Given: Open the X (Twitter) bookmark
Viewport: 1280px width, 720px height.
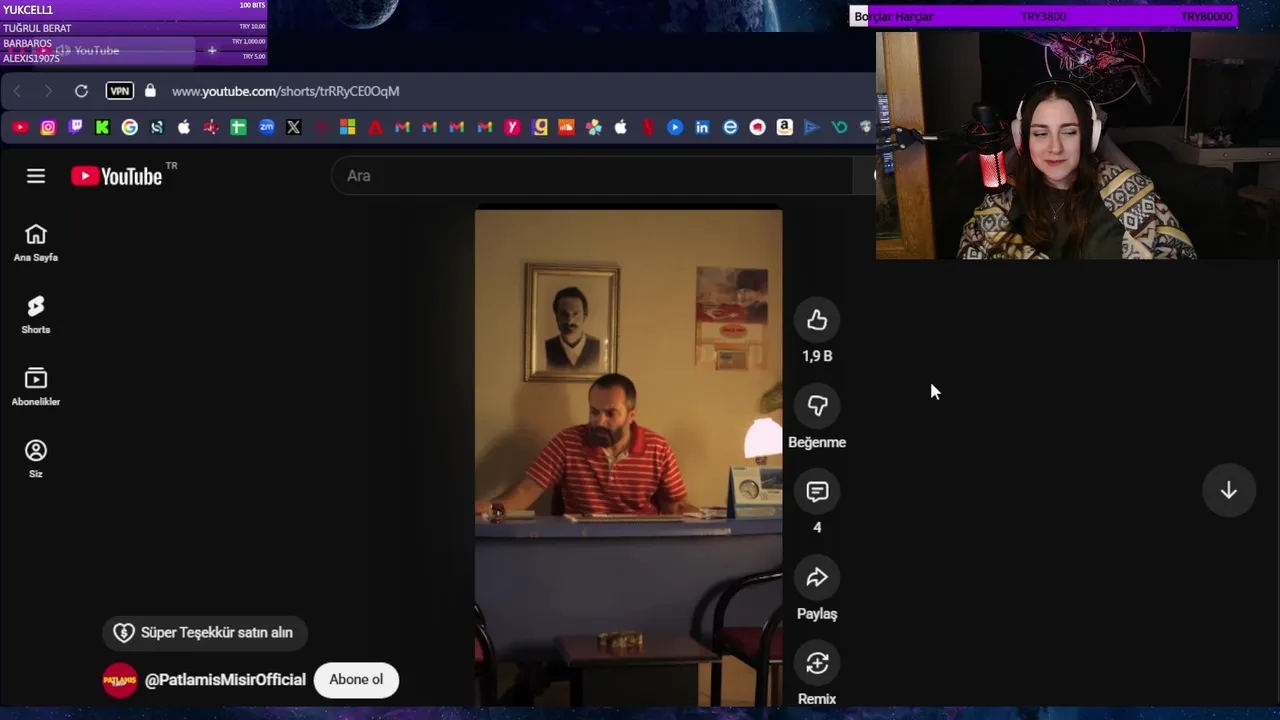Looking at the screenshot, I should (293, 127).
